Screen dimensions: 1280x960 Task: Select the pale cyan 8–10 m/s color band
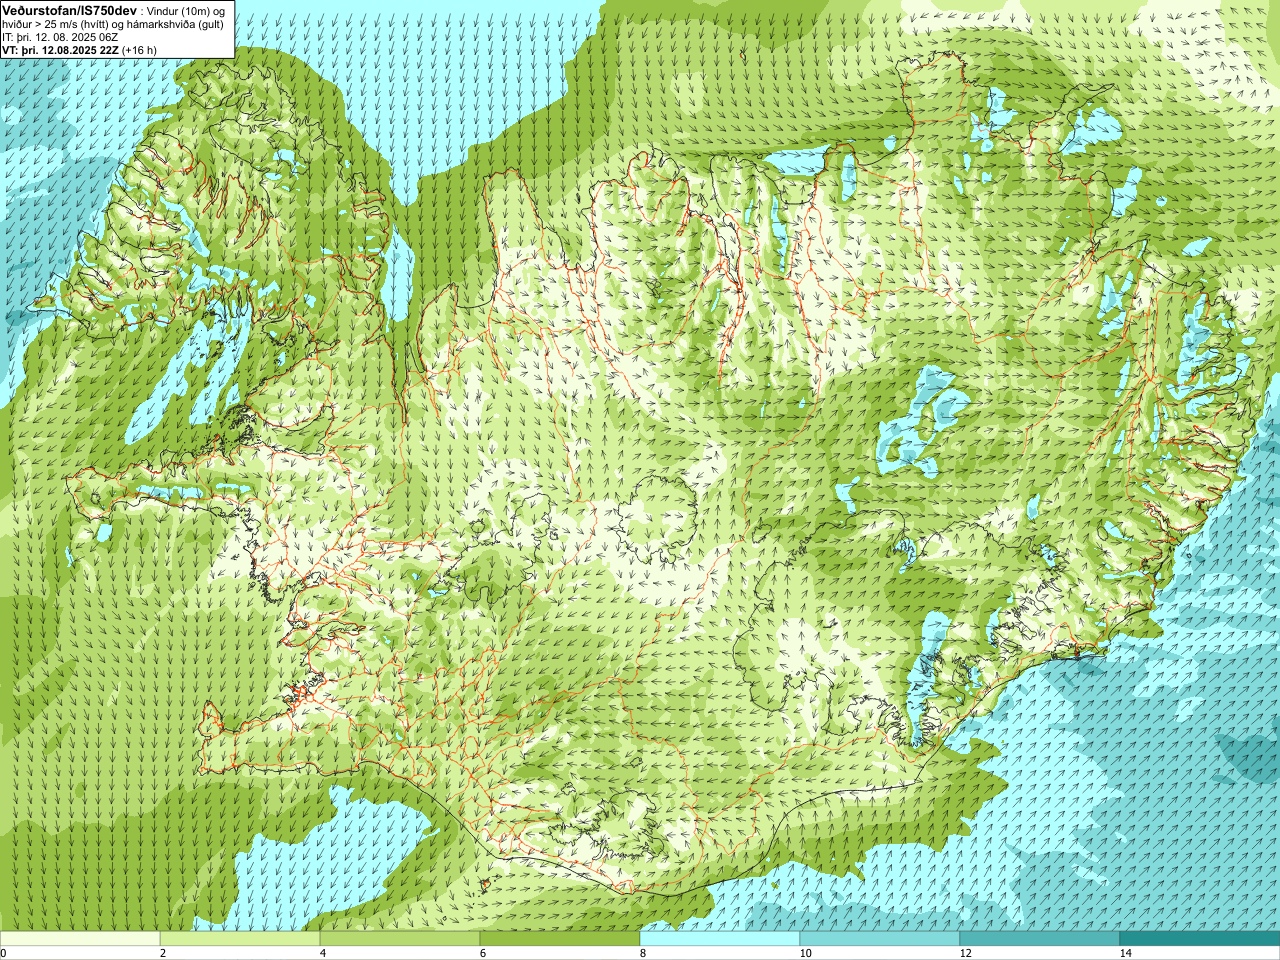pyautogui.click(x=720, y=939)
